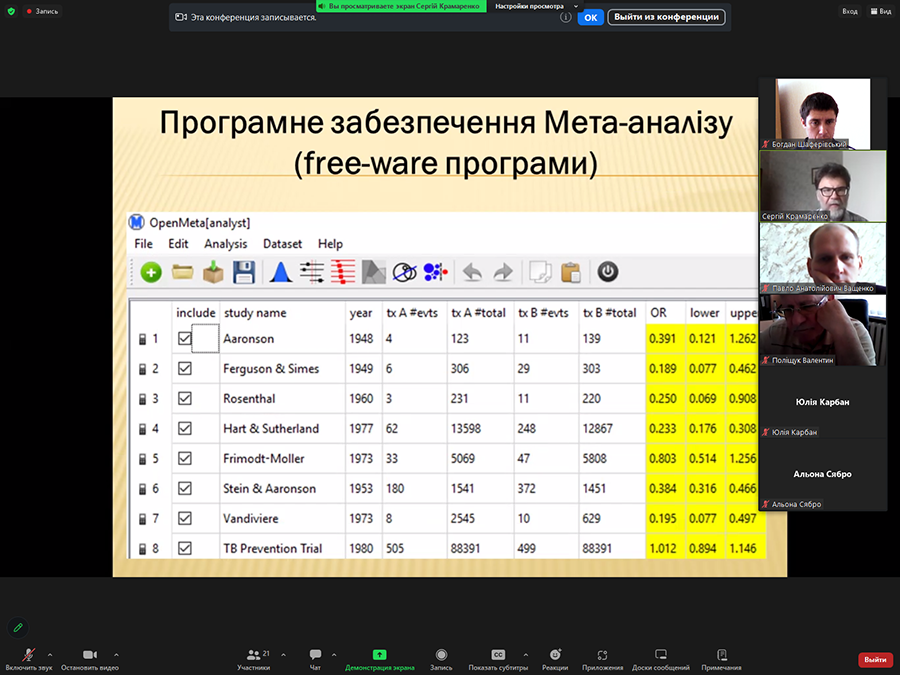Click the gray shapes toolbar icon
This screenshot has height=675, width=900.
(x=374, y=272)
